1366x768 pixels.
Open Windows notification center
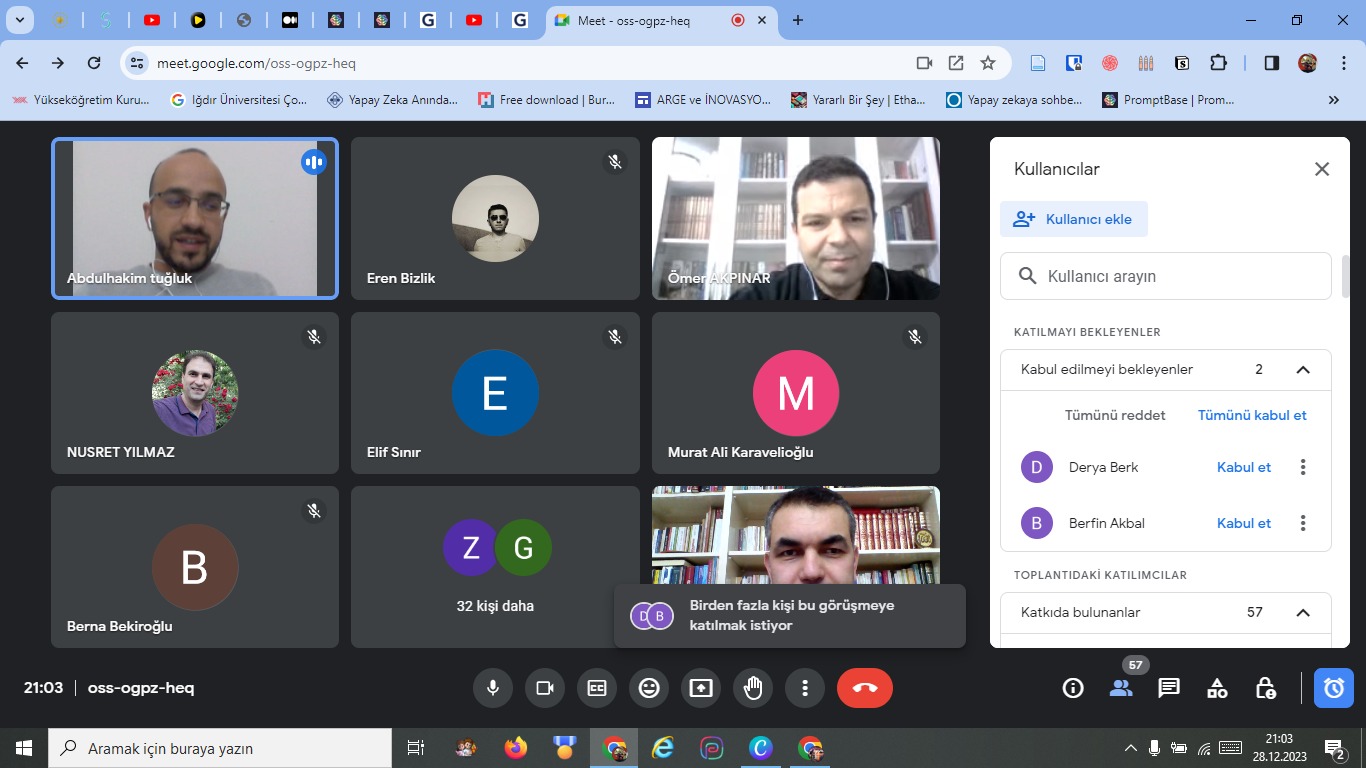coord(1334,748)
